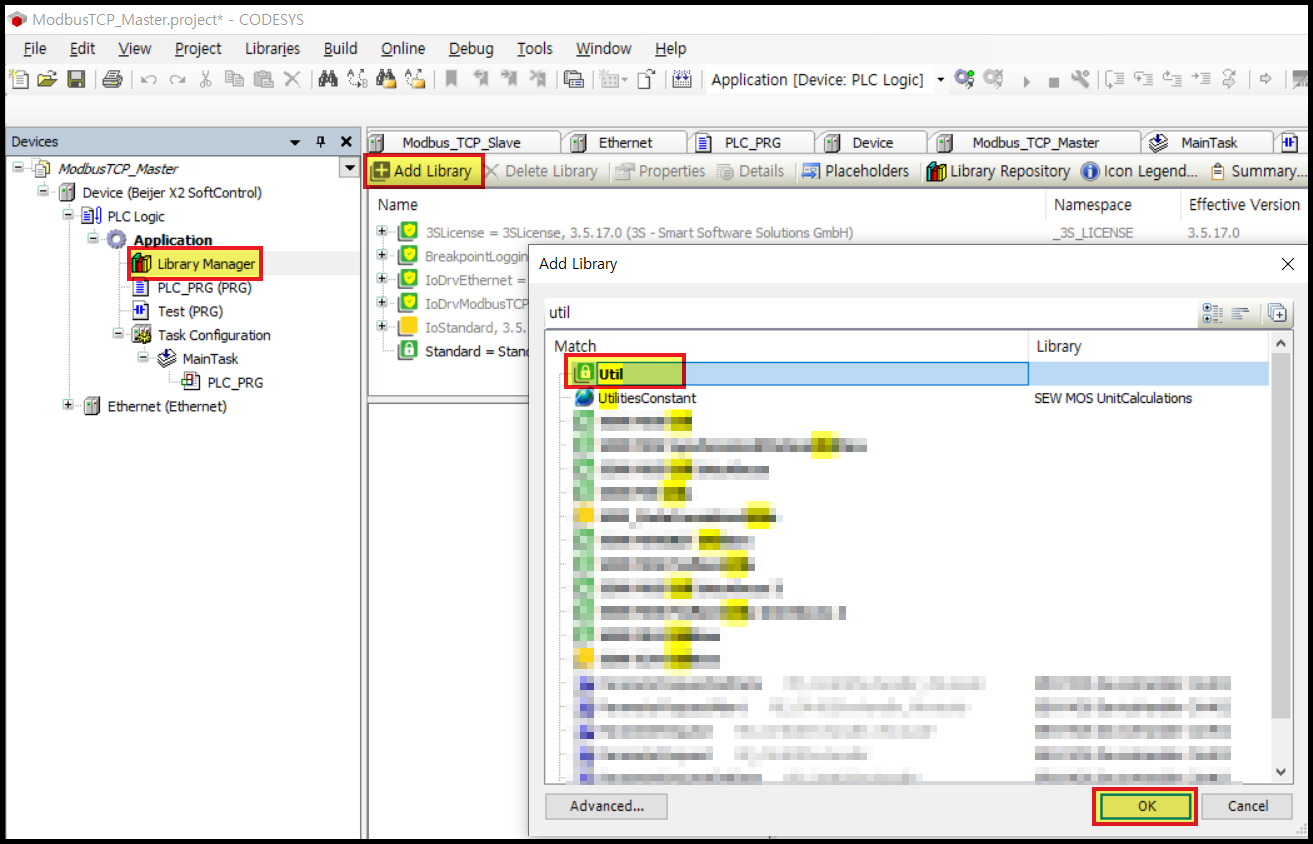Image resolution: width=1313 pixels, height=844 pixels.
Task: Save the project with floppy icon
Action: [x=76, y=79]
